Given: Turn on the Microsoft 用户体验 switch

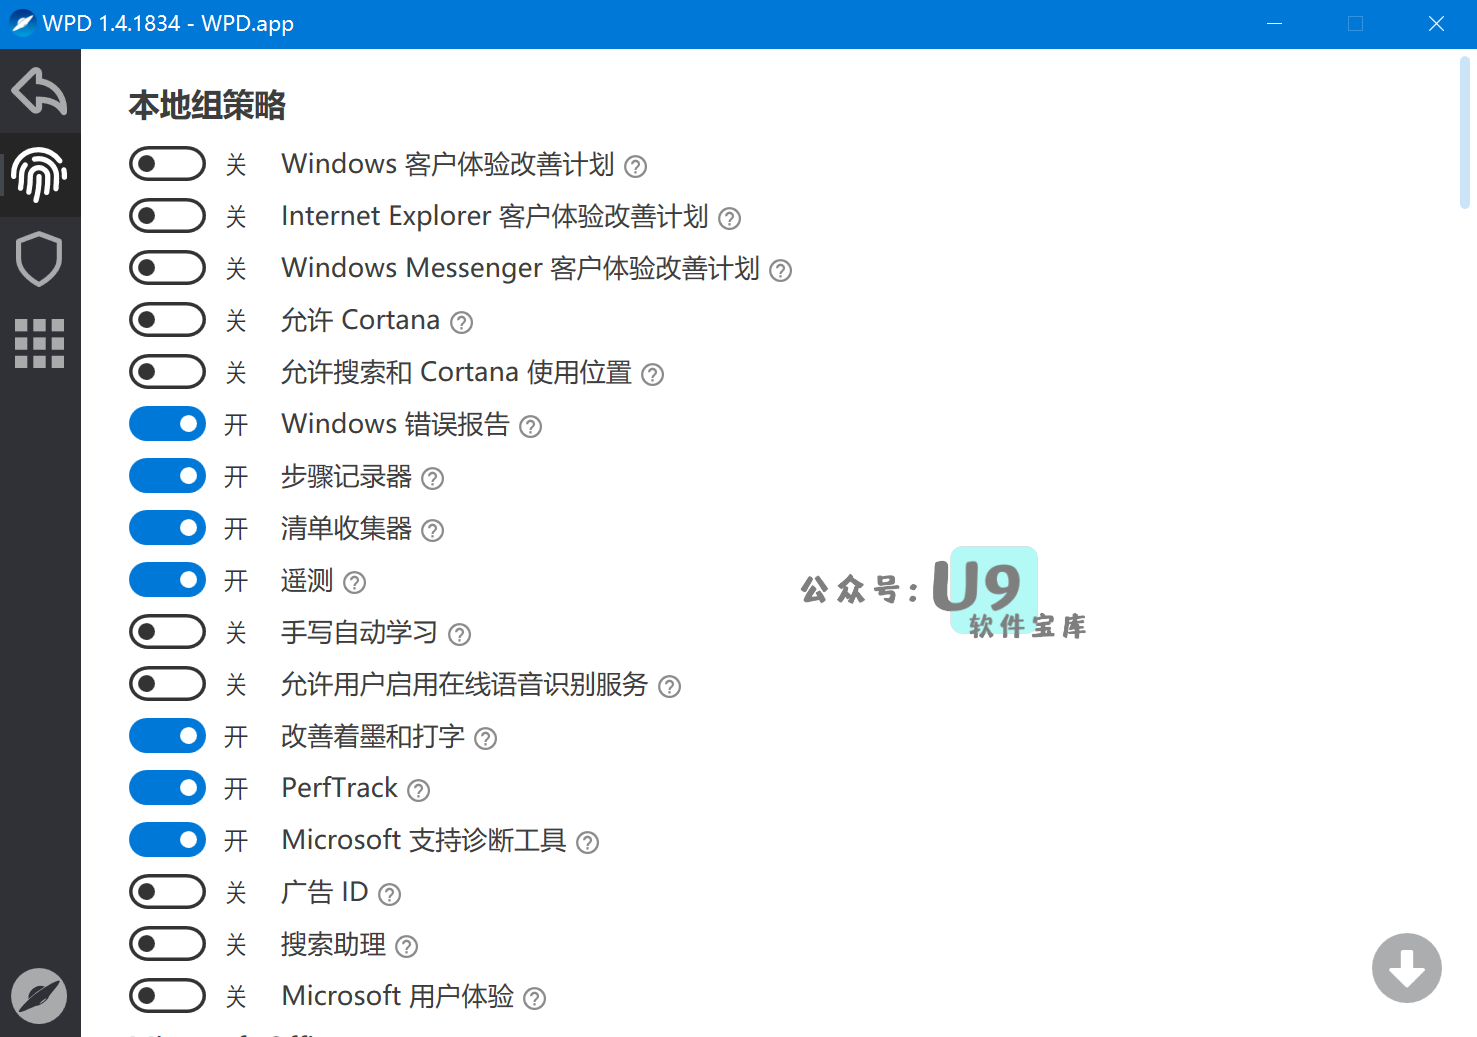Looking at the screenshot, I should 167,996.
